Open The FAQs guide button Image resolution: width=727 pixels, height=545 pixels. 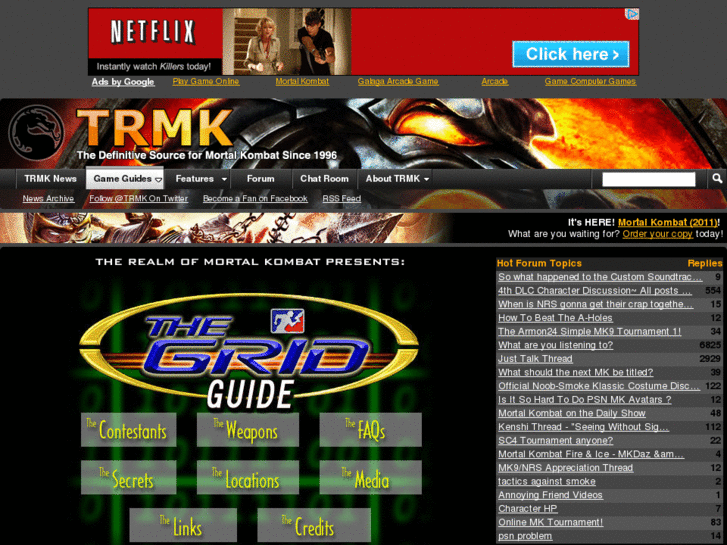[370, 430]
